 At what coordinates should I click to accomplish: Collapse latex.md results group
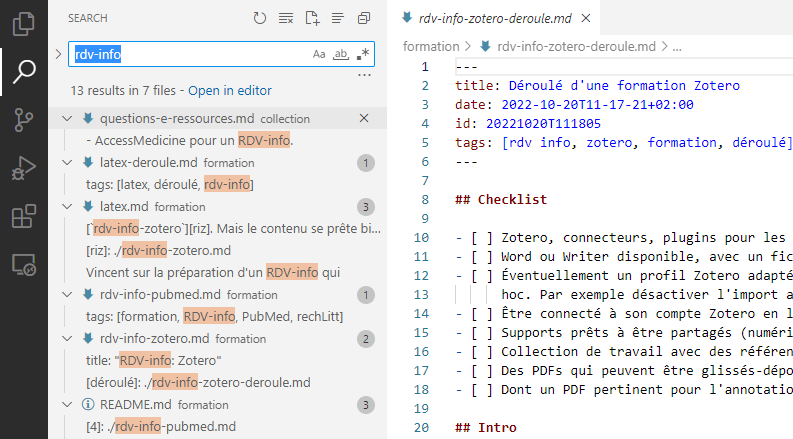point(67,206)
